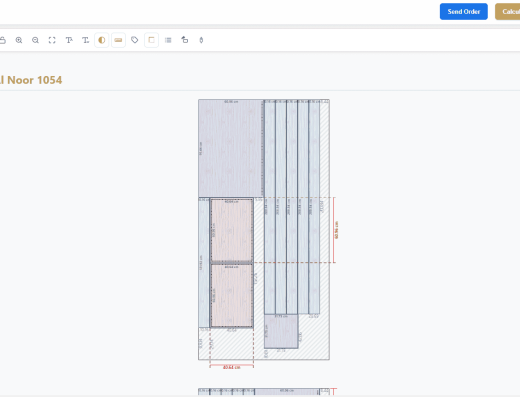Select the lower pink panel in the layout
This screenshot has width=520, height=397.
tap(232, 295)
